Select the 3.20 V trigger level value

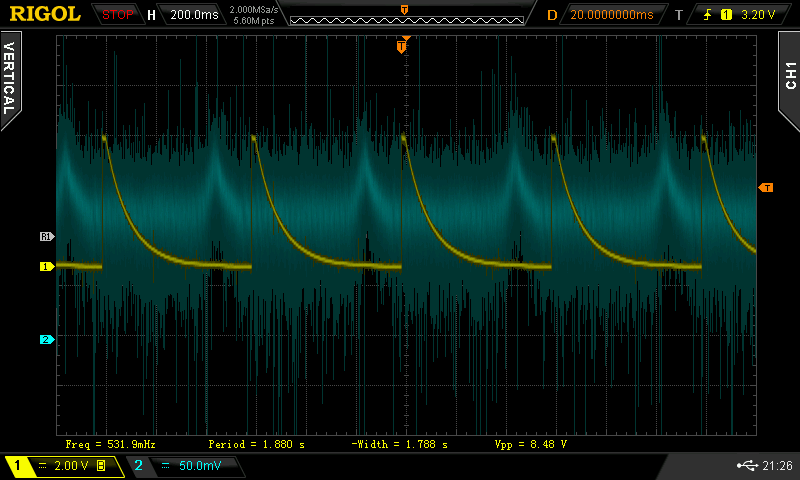[x=758, y=15]
